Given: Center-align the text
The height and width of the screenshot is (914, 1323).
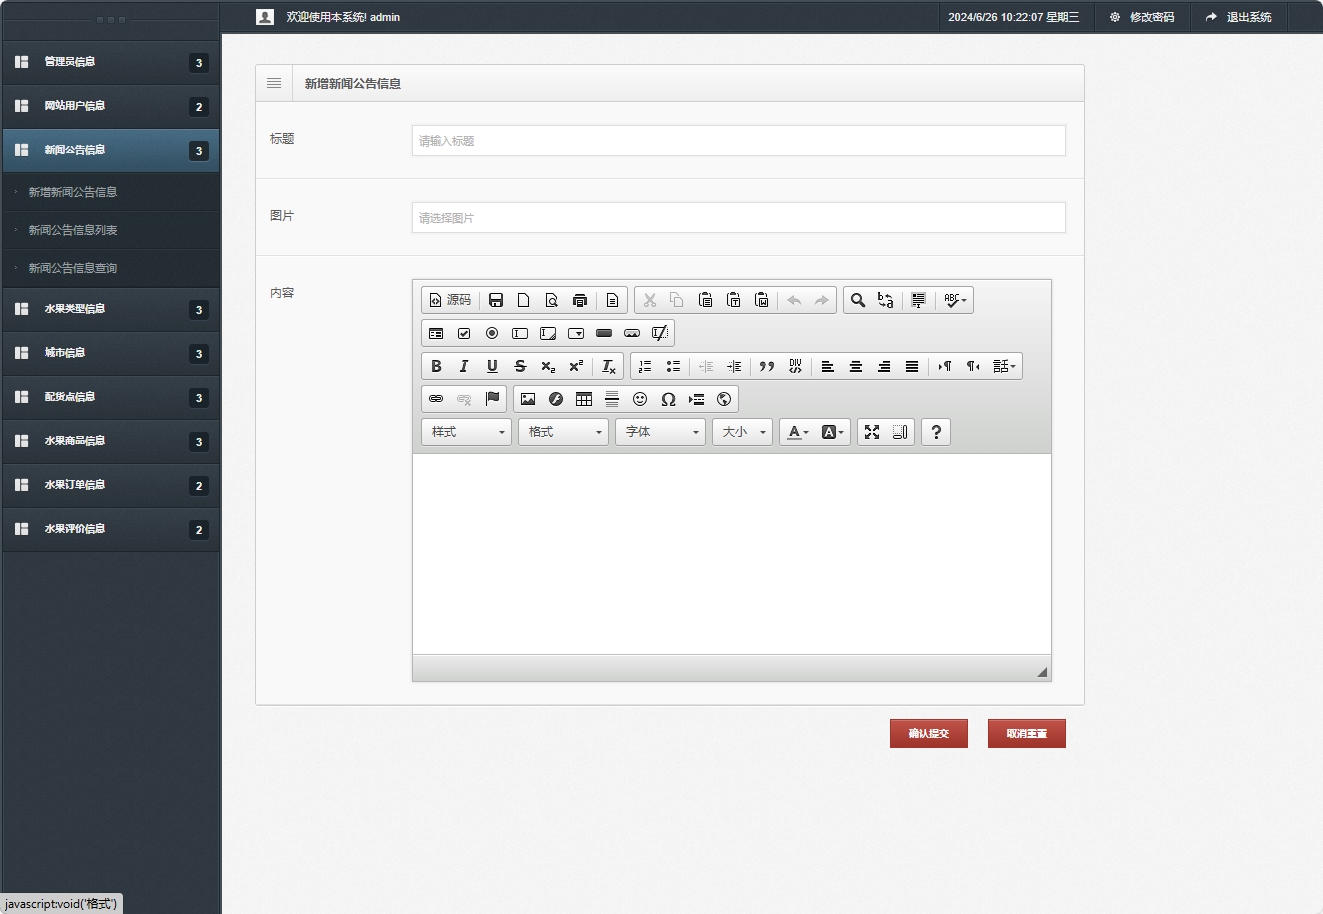Looking at the screenshot, I should pyautogui.click(x=856, y=366).
